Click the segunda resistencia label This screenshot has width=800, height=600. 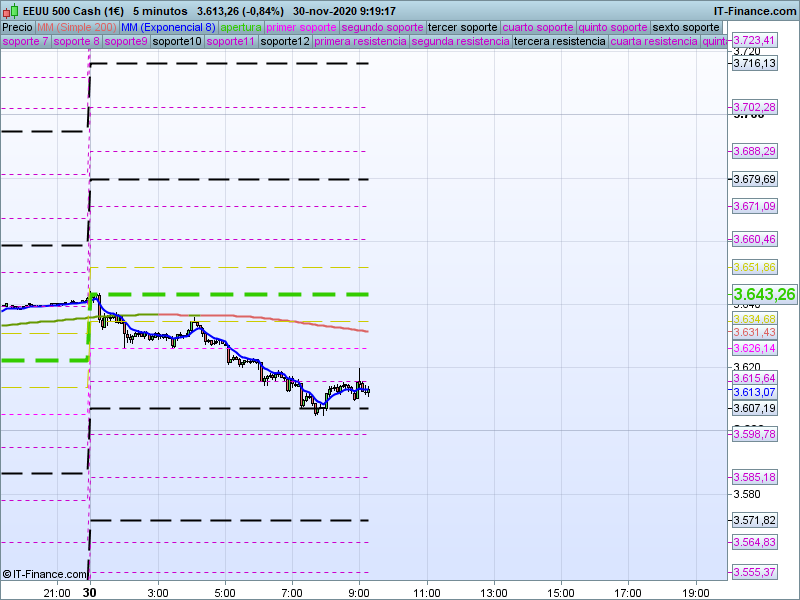click(460, 41)
